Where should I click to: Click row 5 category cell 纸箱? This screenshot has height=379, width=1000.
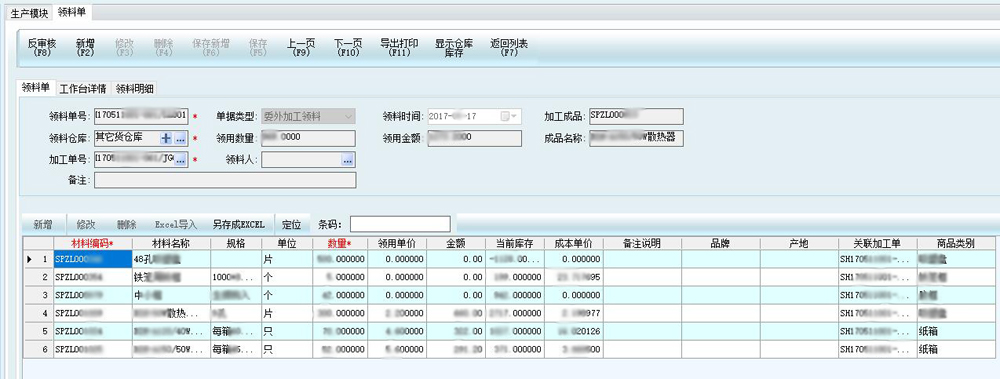[x=955, y=332]
